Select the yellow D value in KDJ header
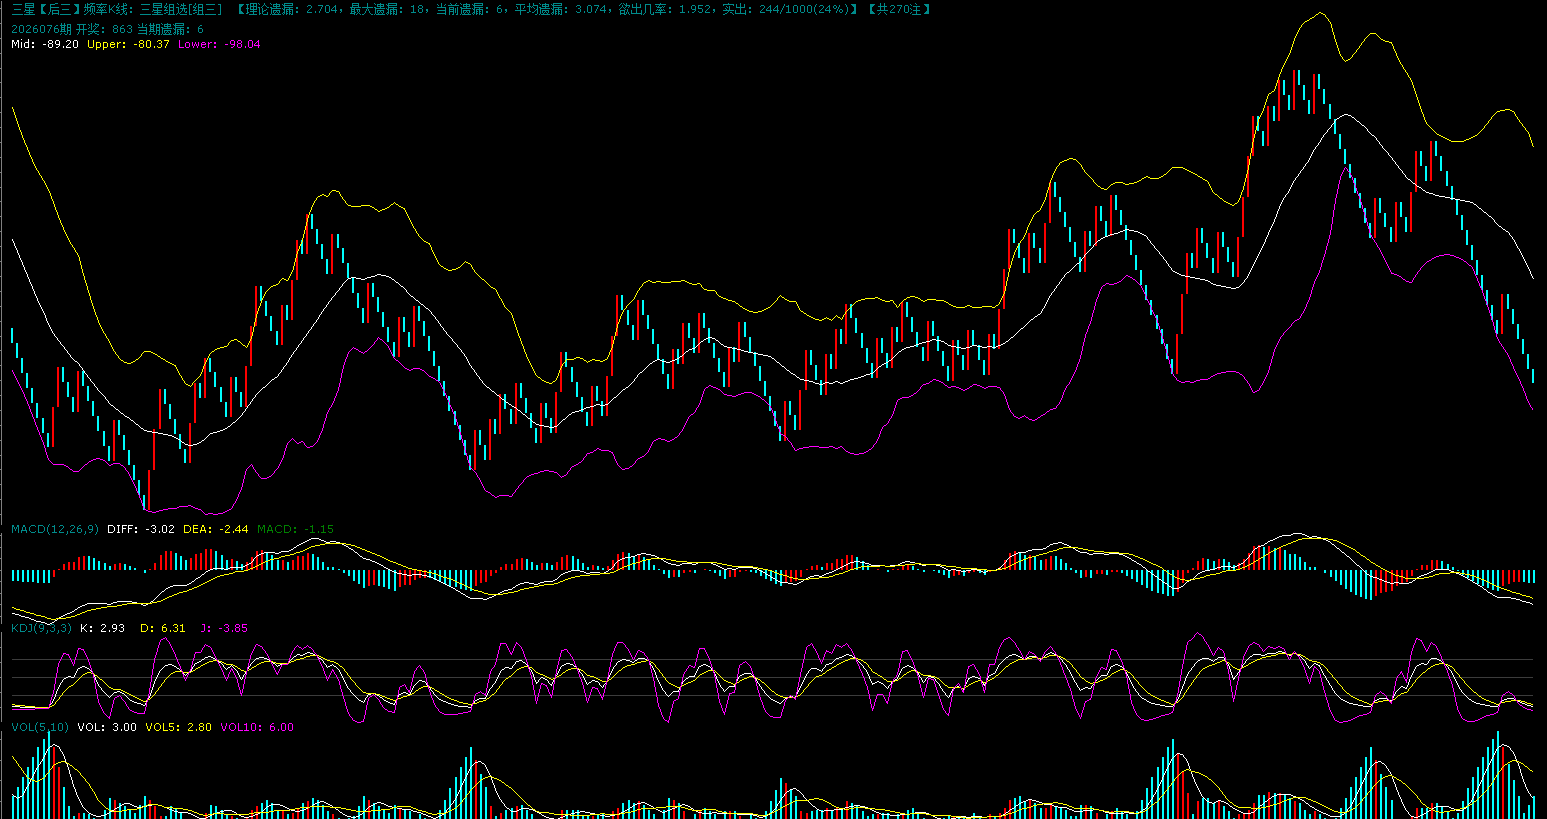 pyautogui.click(x=162, y=628)
